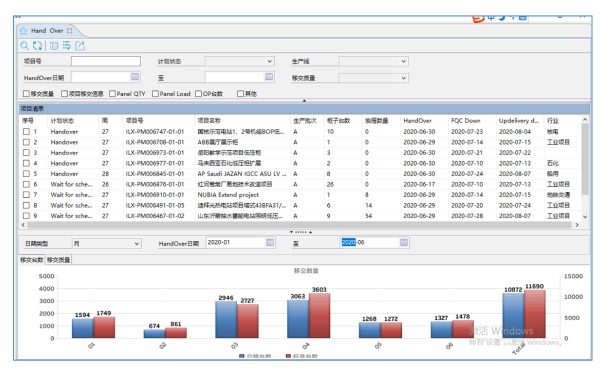Open calendar picker for top HandOver日期 field
The height and width of the screenshot is (372, 600).
coord(135,77)
